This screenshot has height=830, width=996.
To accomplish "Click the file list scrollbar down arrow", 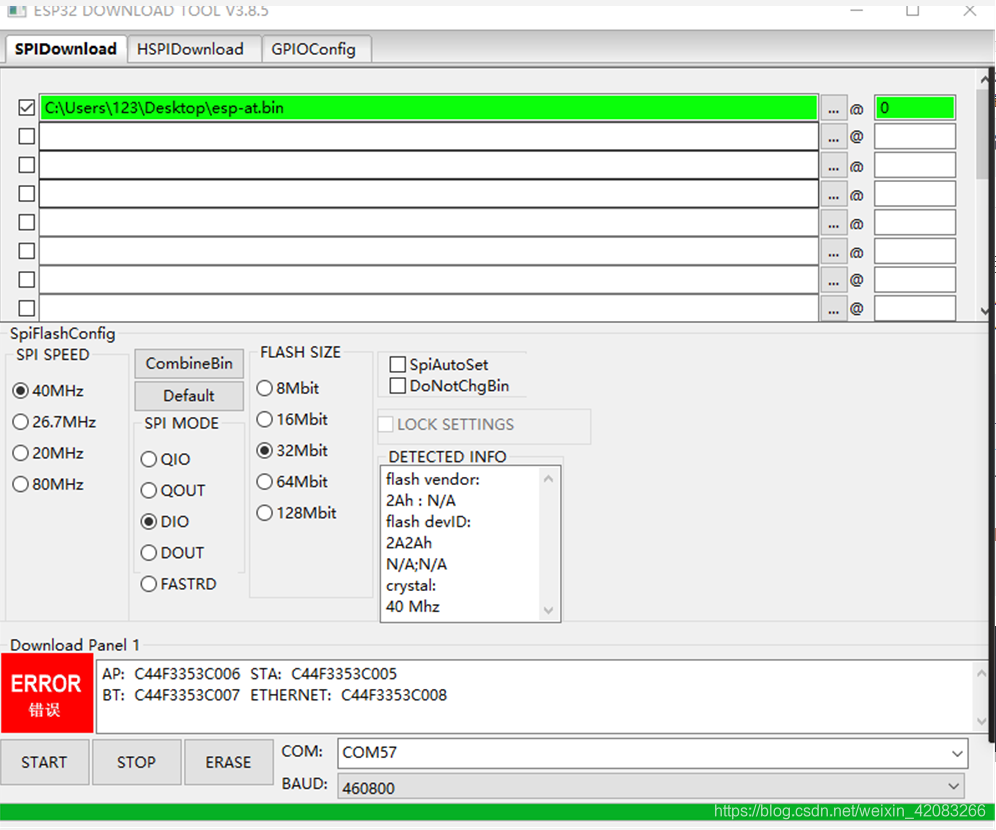I will tap(985, 311).
